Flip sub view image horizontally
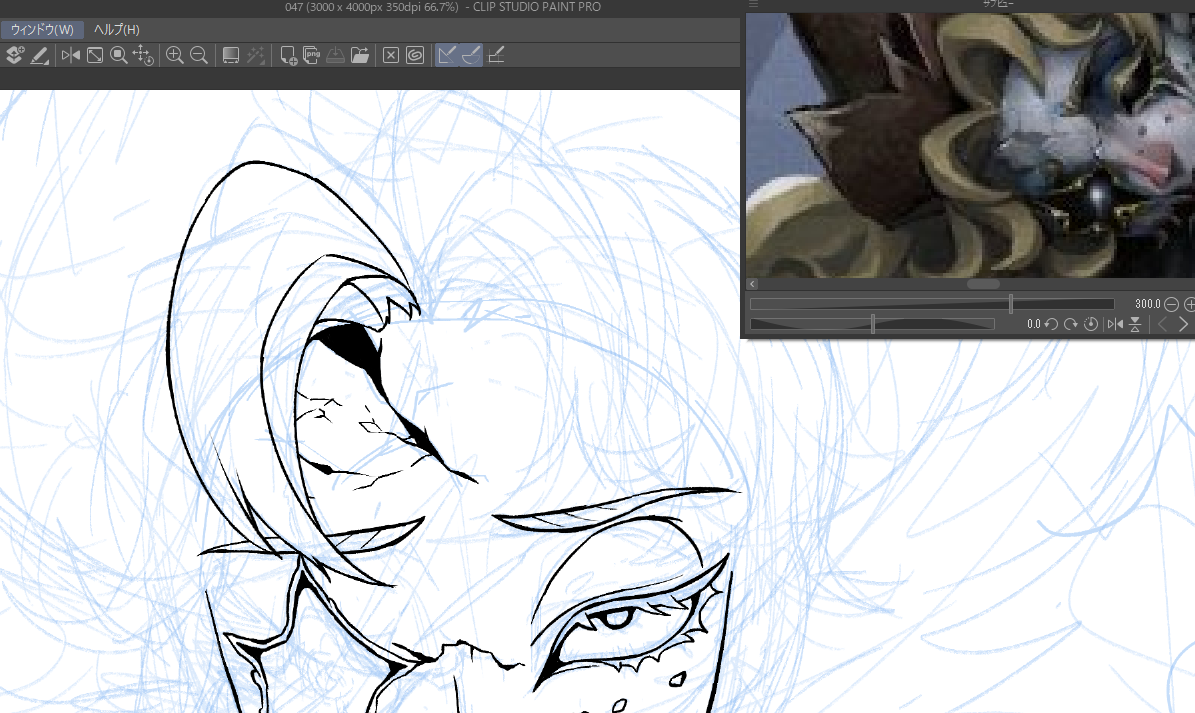 coord(1115,324)
